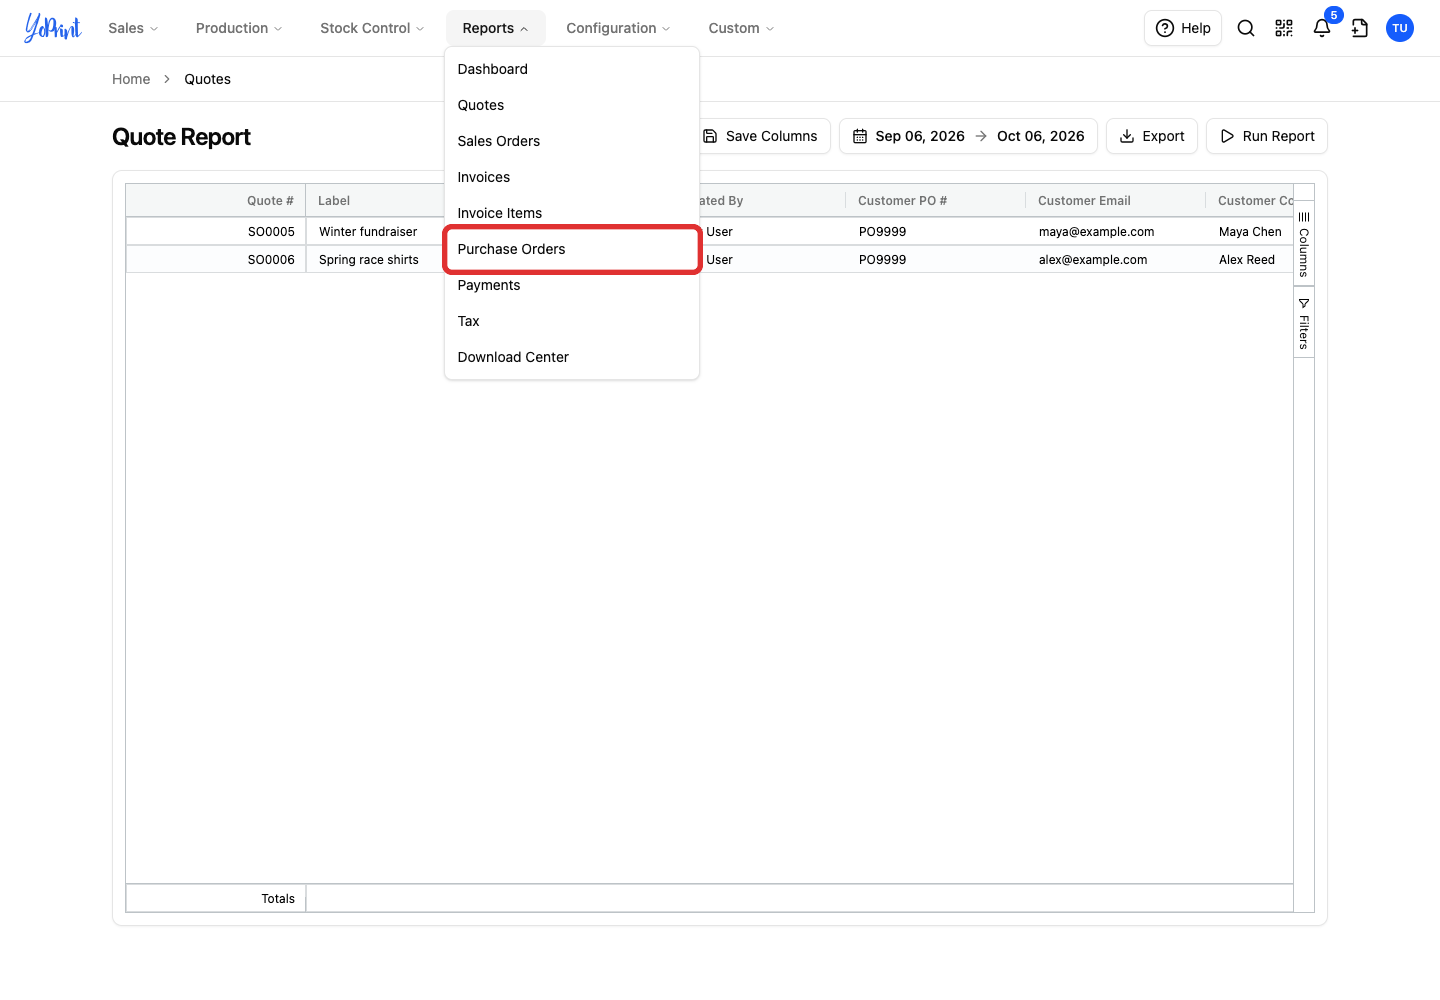This screenshot has width=1440, height=1000.
Task: Select quote SO0006 cell
Action: [216, 260]
